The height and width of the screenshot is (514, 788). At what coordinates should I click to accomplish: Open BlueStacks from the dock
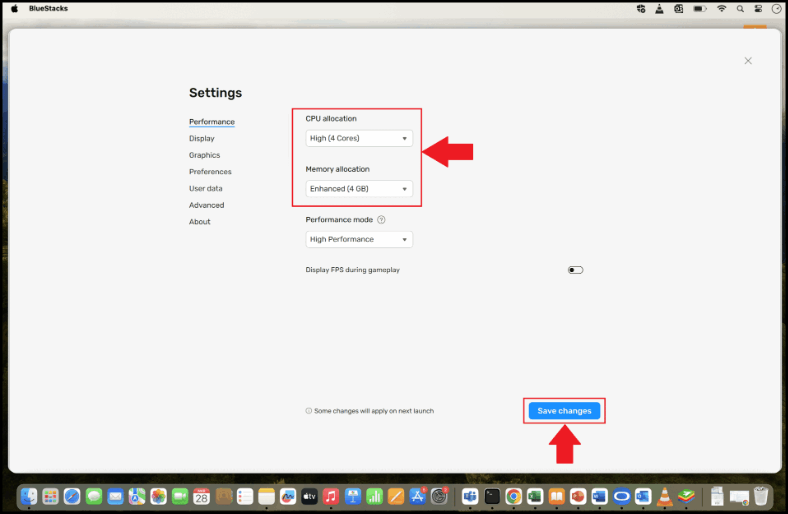tap(686, 497)
